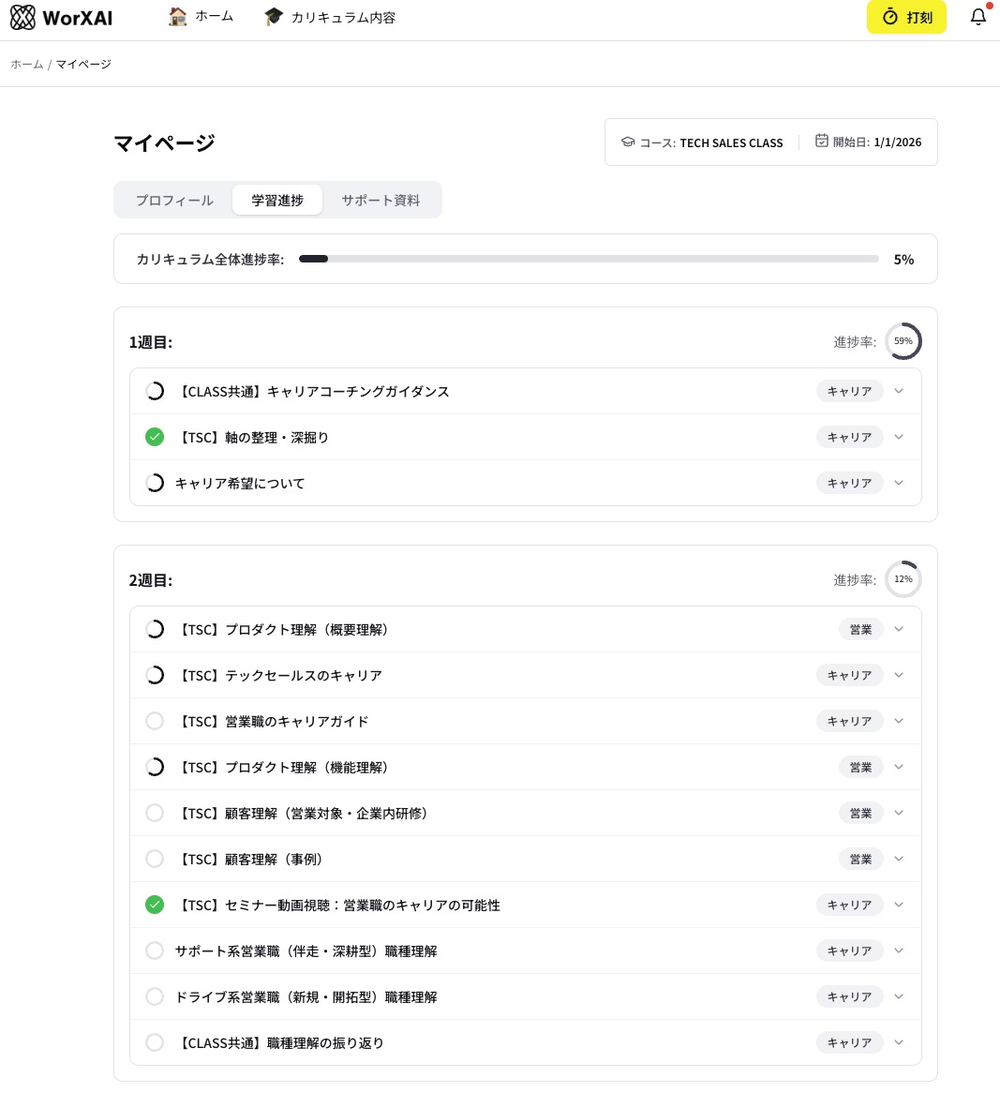The height and width of the screenshot is (1093, 1000).
Task: Click the 5% overall progress value
Action: (904, 259)
